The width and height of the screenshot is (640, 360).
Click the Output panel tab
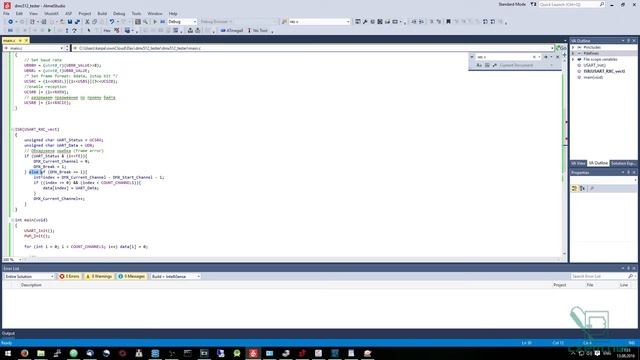pos(8,333)
